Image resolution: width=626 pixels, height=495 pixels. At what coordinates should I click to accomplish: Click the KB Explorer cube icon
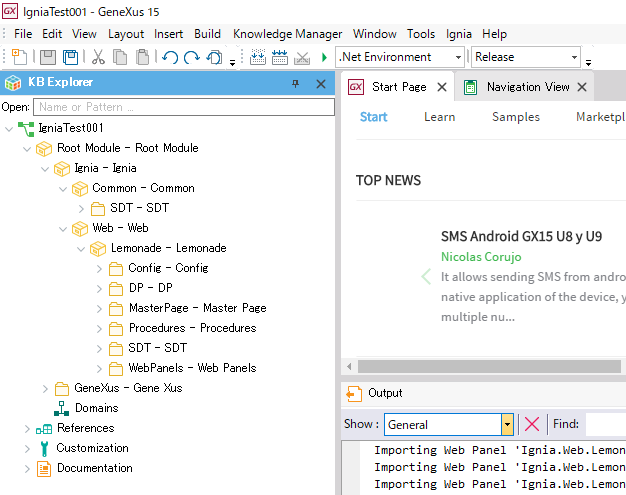coord(13,83)
